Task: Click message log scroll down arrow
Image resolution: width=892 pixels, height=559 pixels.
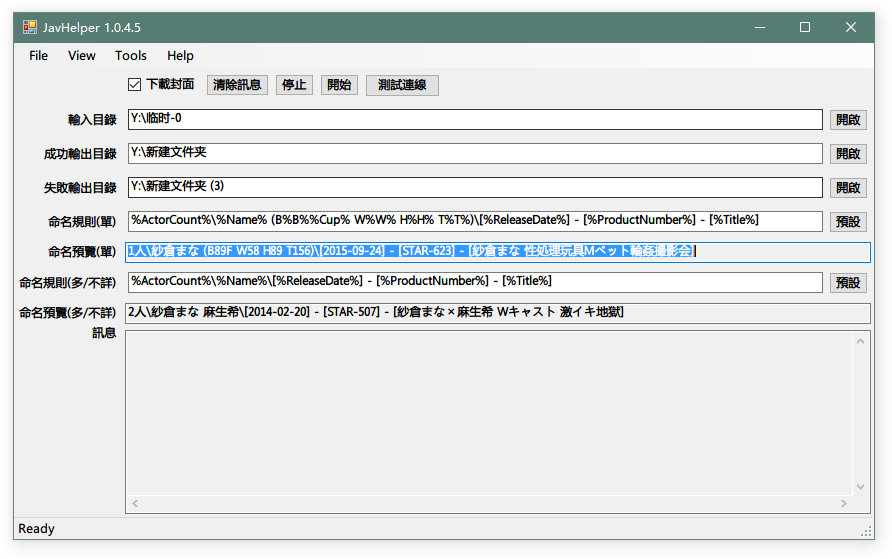Action: 860,487
